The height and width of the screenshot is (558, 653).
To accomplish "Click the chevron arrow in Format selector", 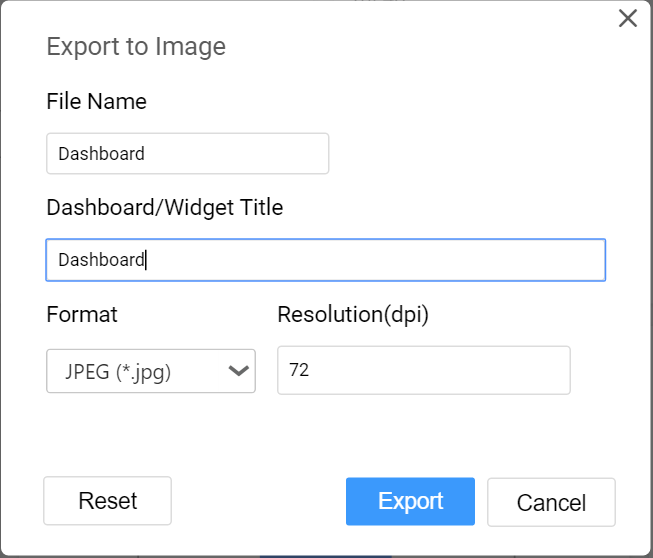I will point(239,370).
